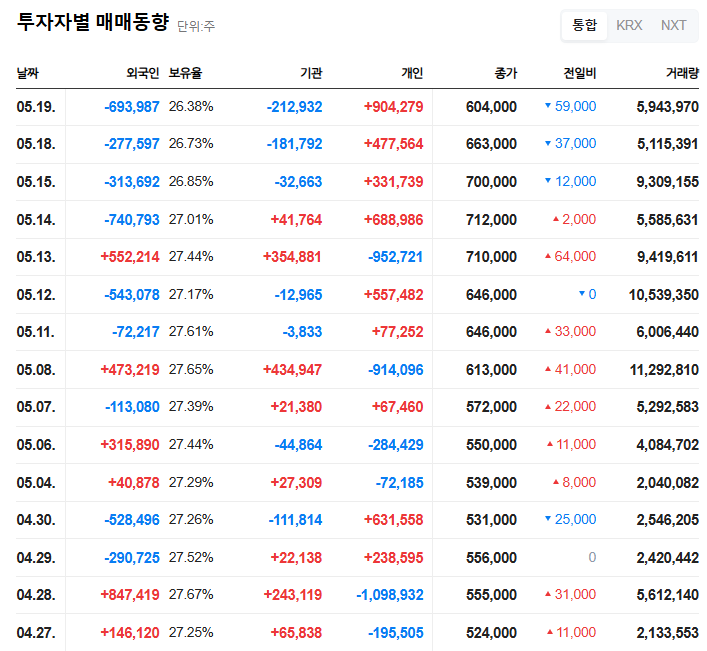Click foreign net value -693,987
Image resolution: width=707 pixels, height=651 pixels.
pos(132,107)
